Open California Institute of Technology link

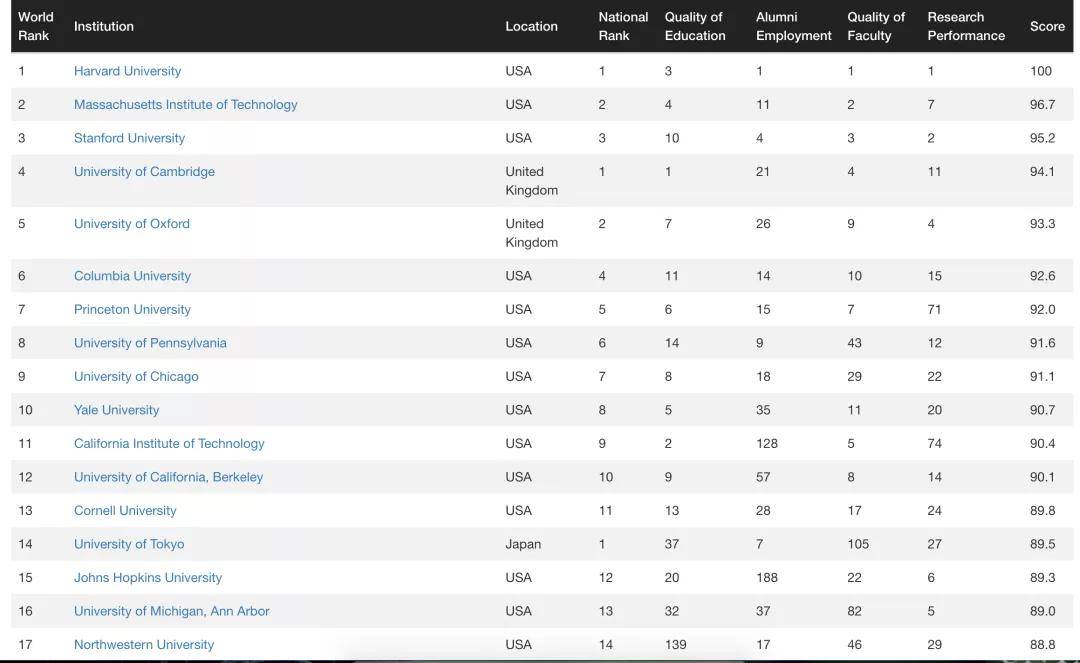tap(169, 444)
